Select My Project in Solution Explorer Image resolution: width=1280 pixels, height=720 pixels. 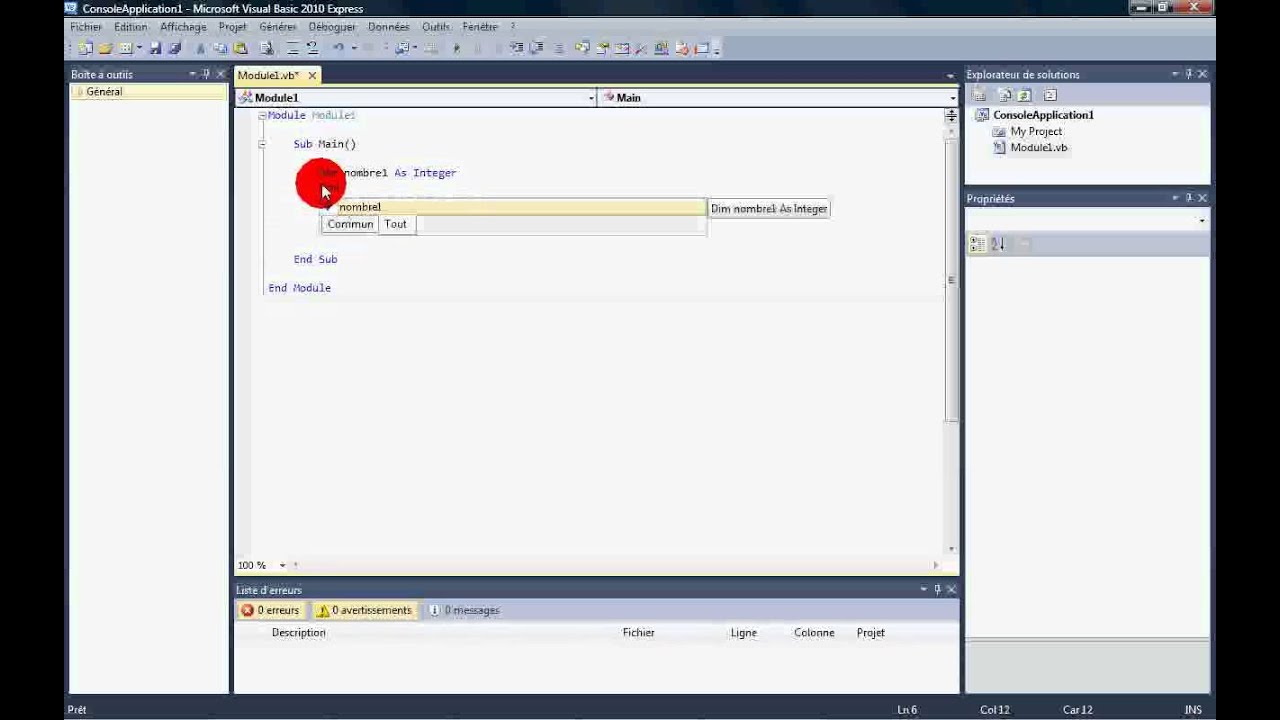coord(1036,131)
